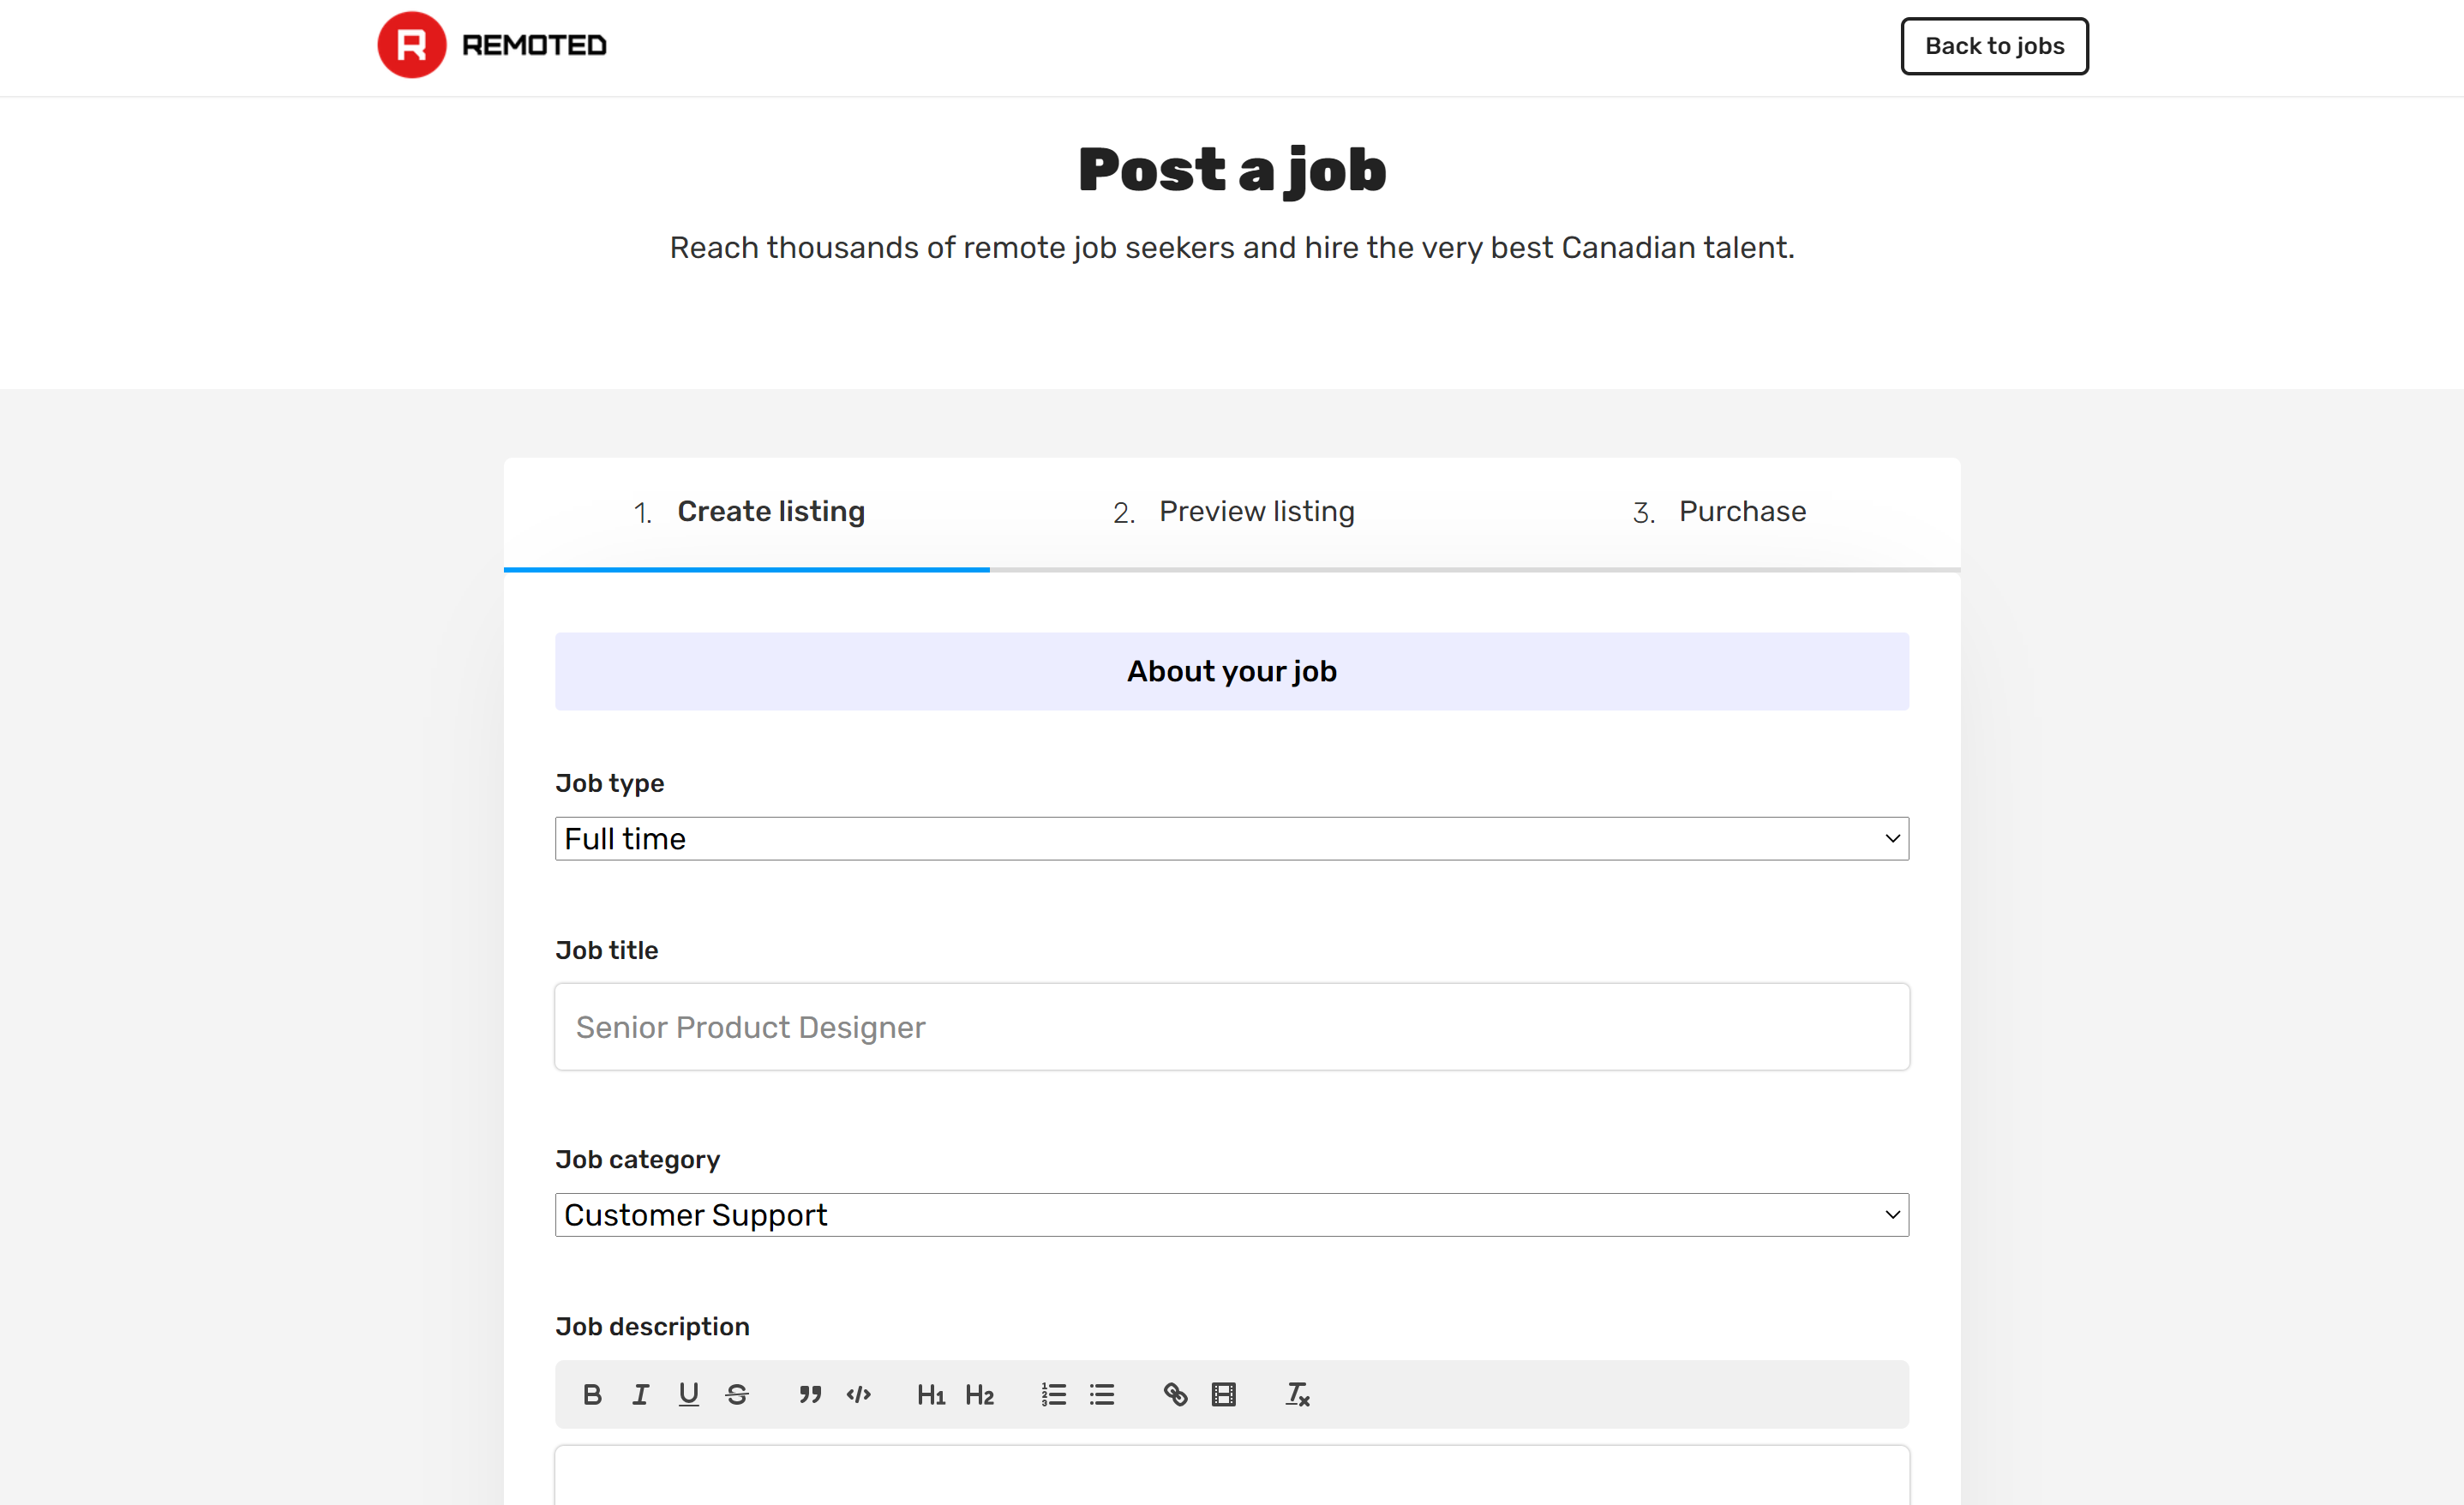Apply Heading 2 style
This screenshot has width=2464, height=1505.
coord(979,1394)
